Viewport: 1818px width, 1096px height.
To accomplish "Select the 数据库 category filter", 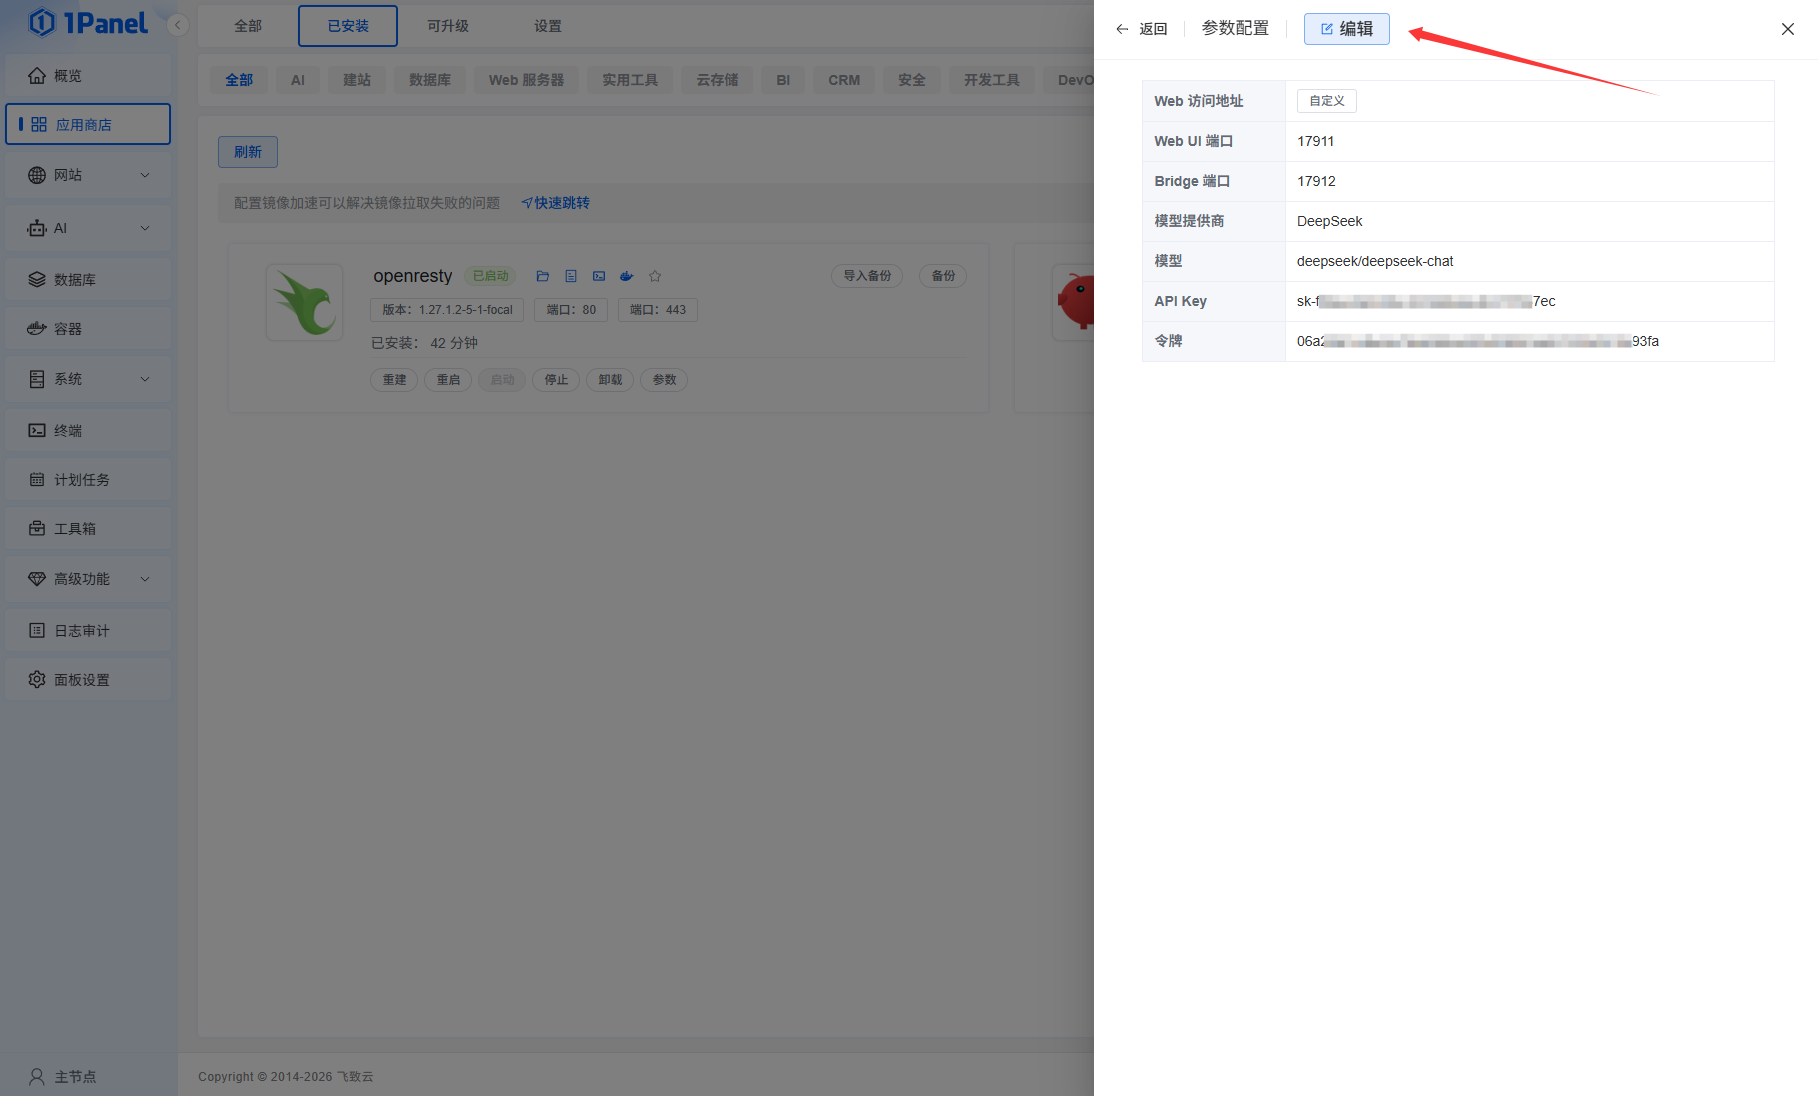I will (430, 80).
